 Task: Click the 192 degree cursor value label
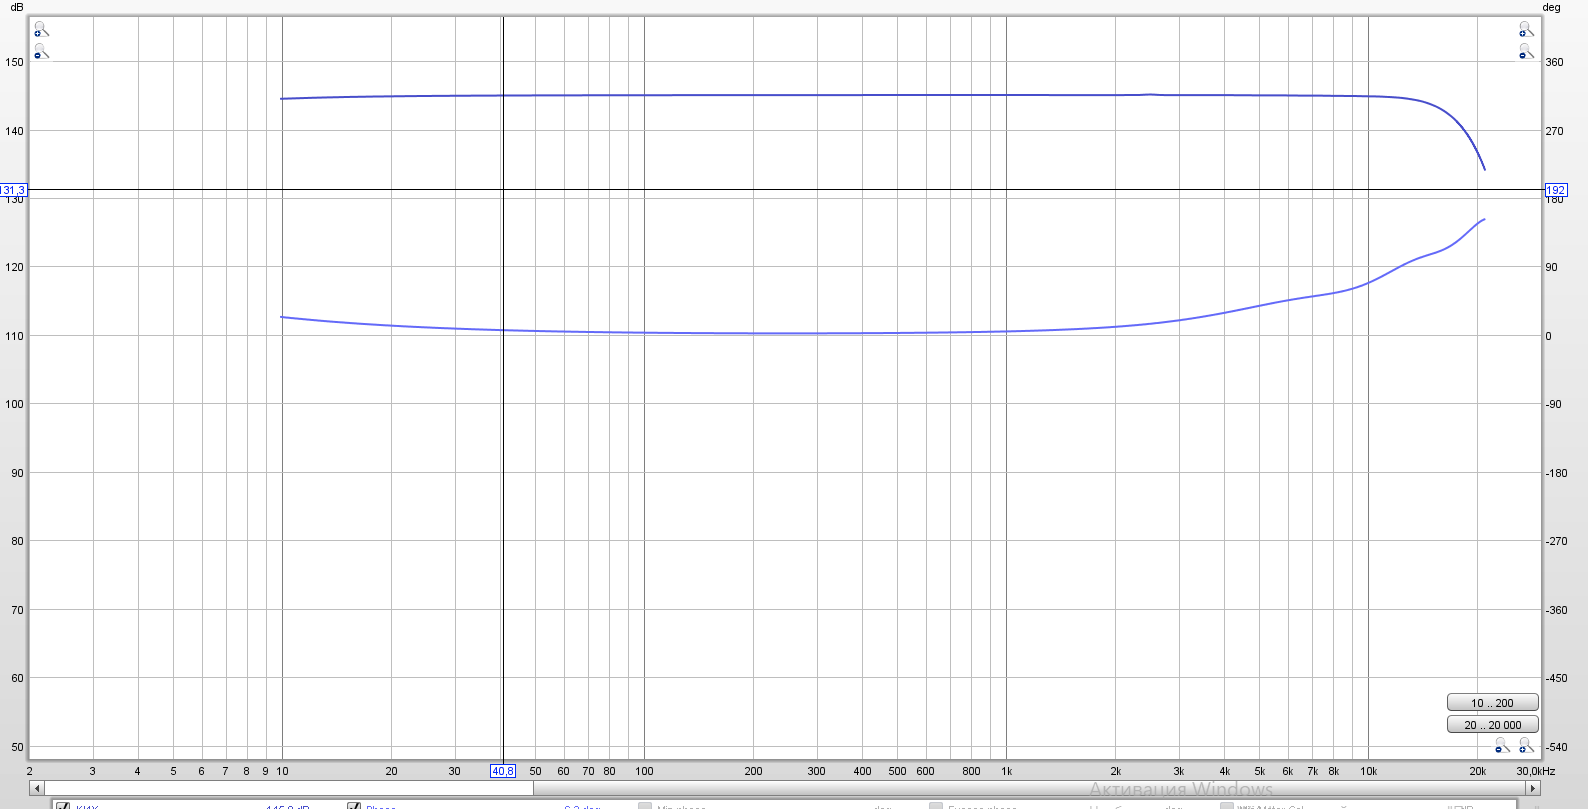pyautogui.click(x=1556, y=190)
